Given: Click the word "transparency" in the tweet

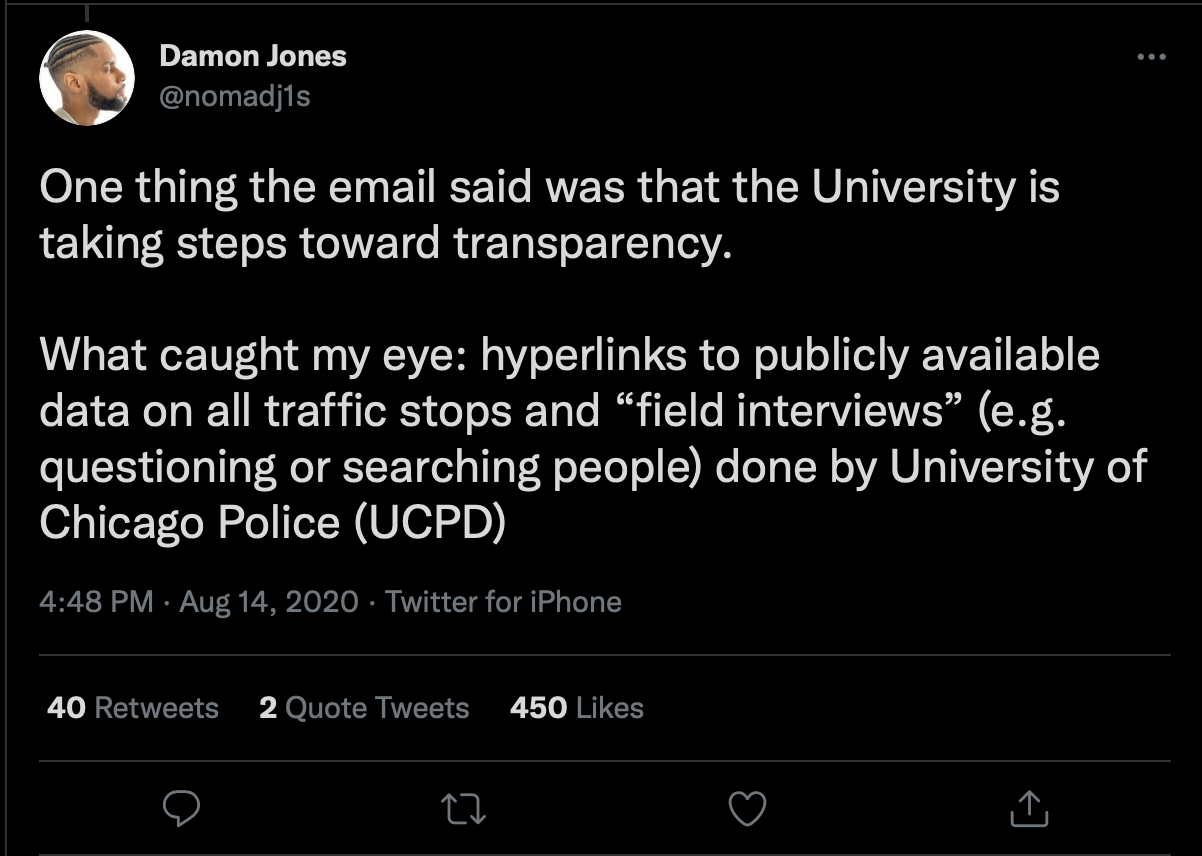Looking at the screenshot, I should (586, 245).
